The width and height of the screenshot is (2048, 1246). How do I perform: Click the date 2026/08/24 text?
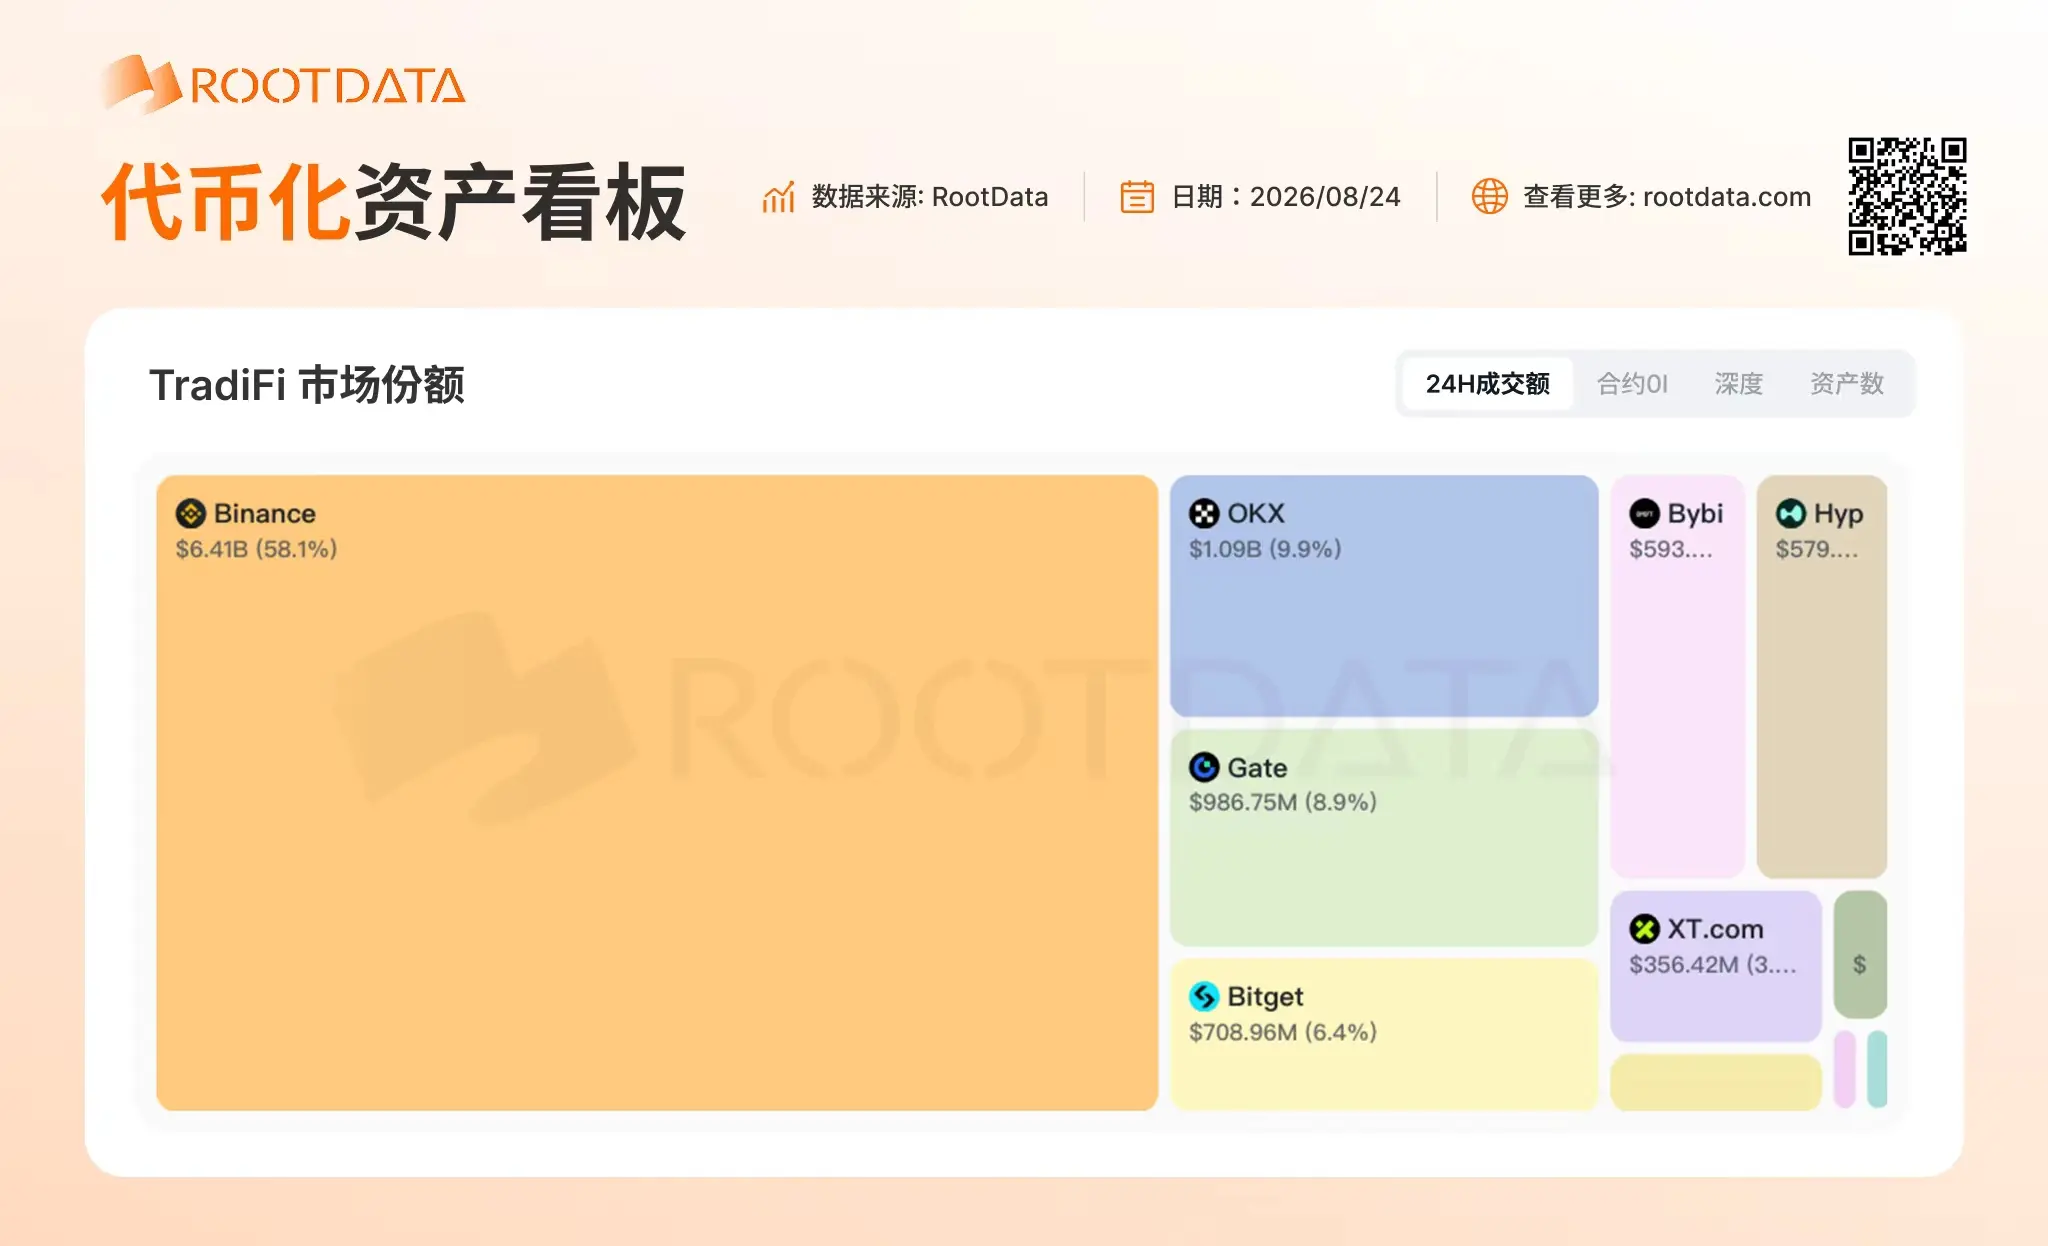click(x=1324, y=197)
